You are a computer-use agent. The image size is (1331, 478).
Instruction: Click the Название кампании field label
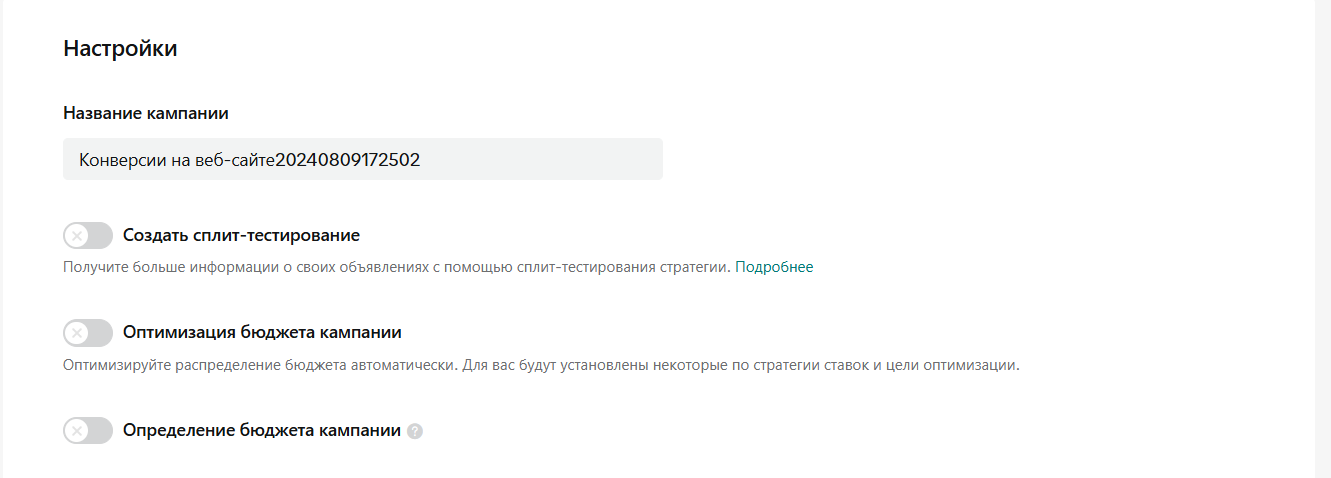(146, 113)
